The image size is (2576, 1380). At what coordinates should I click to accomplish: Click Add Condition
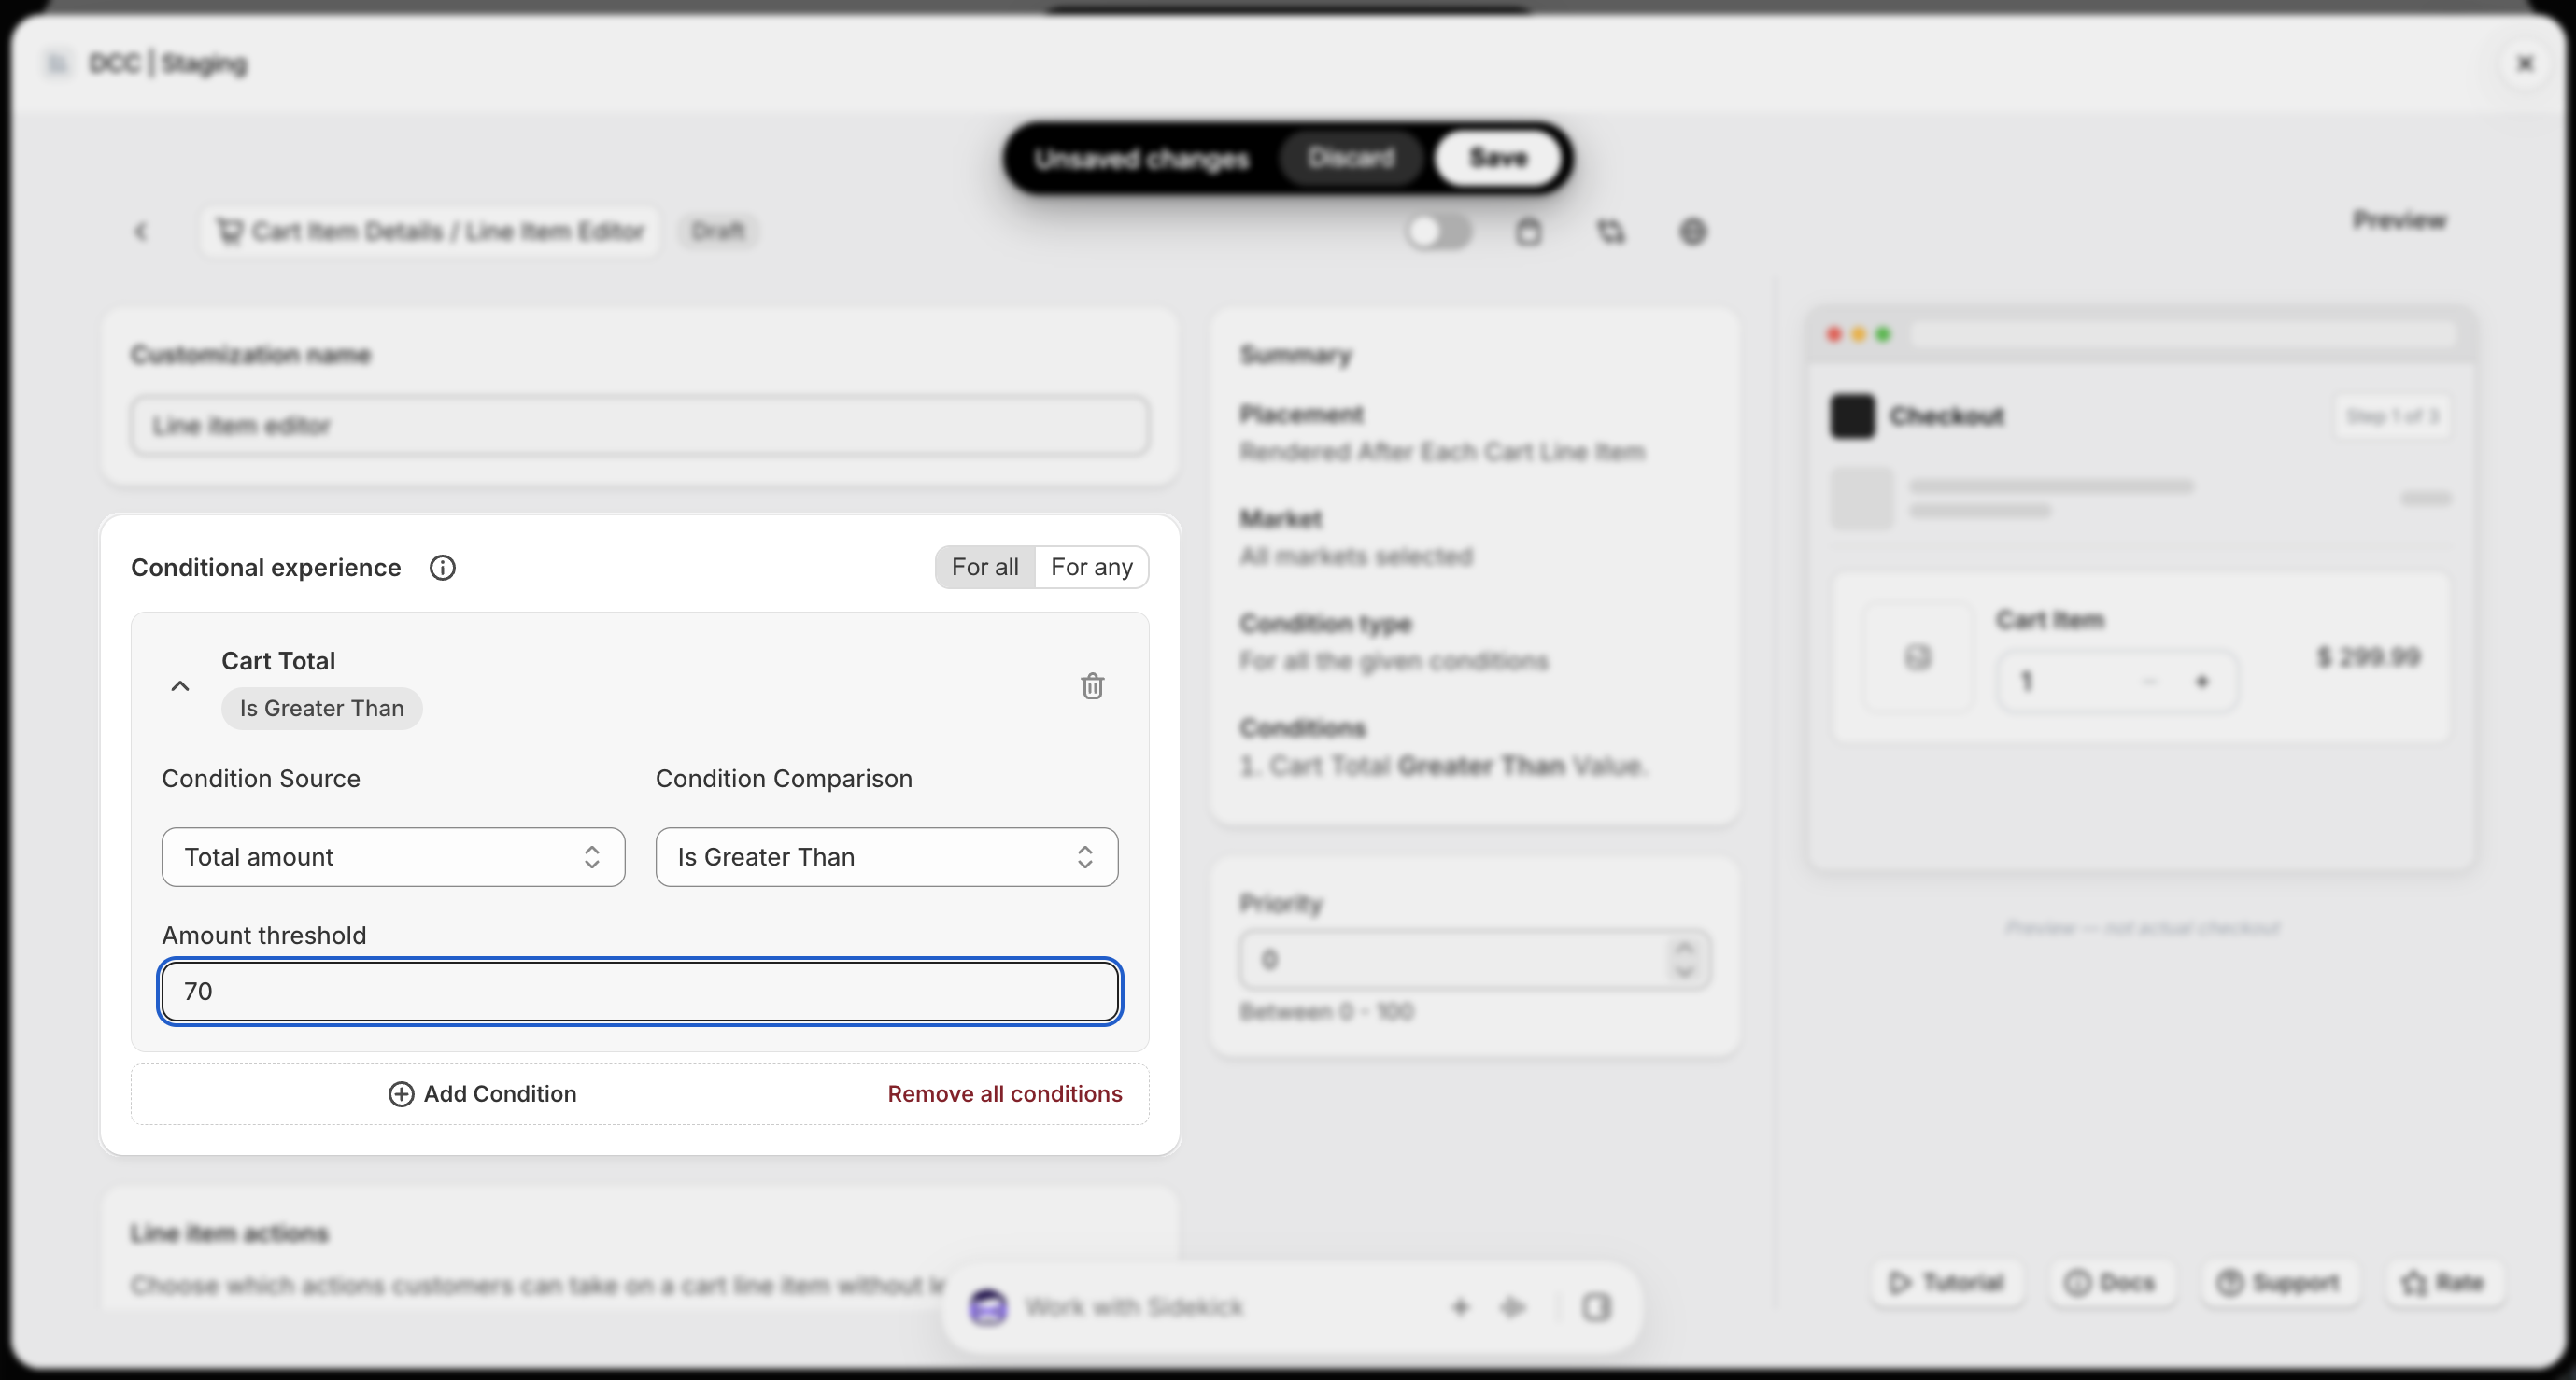(482, 1094)
